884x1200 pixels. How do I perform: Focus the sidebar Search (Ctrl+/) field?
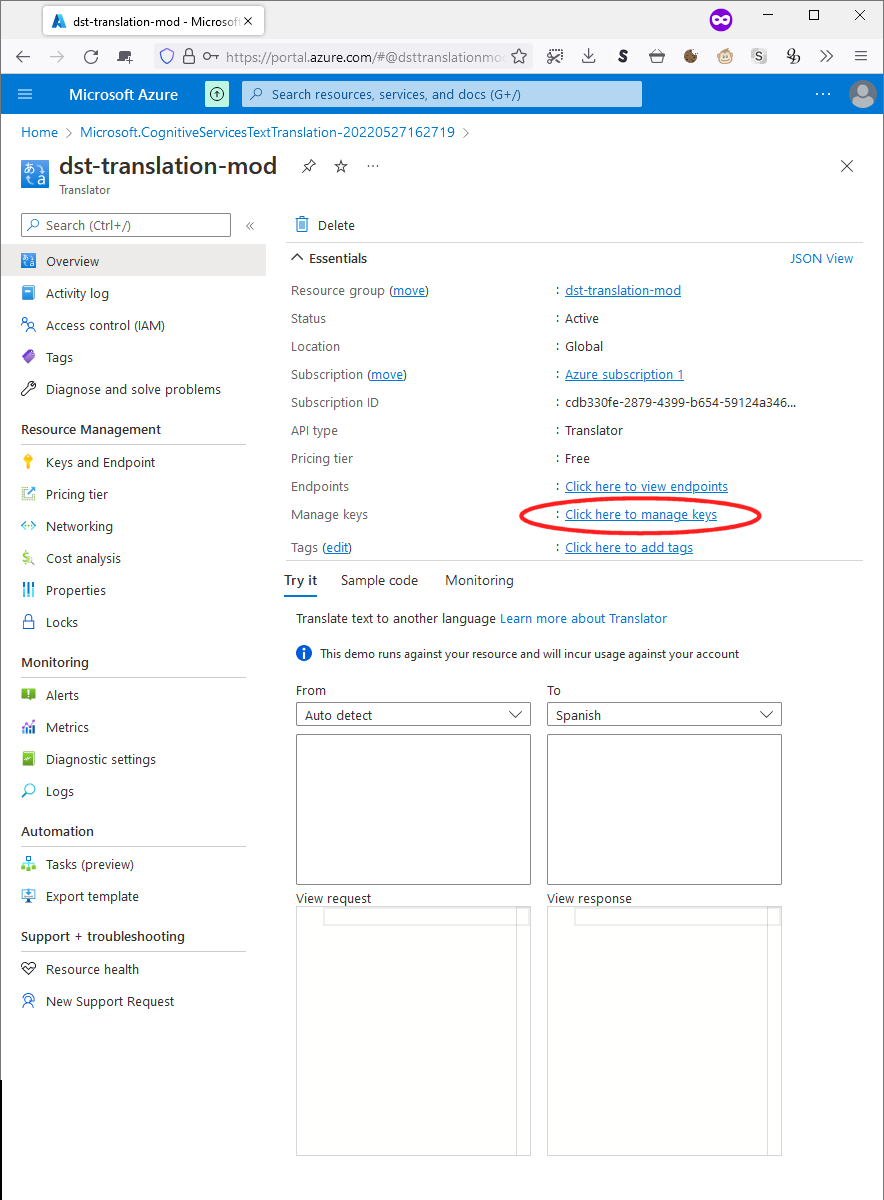126,225
